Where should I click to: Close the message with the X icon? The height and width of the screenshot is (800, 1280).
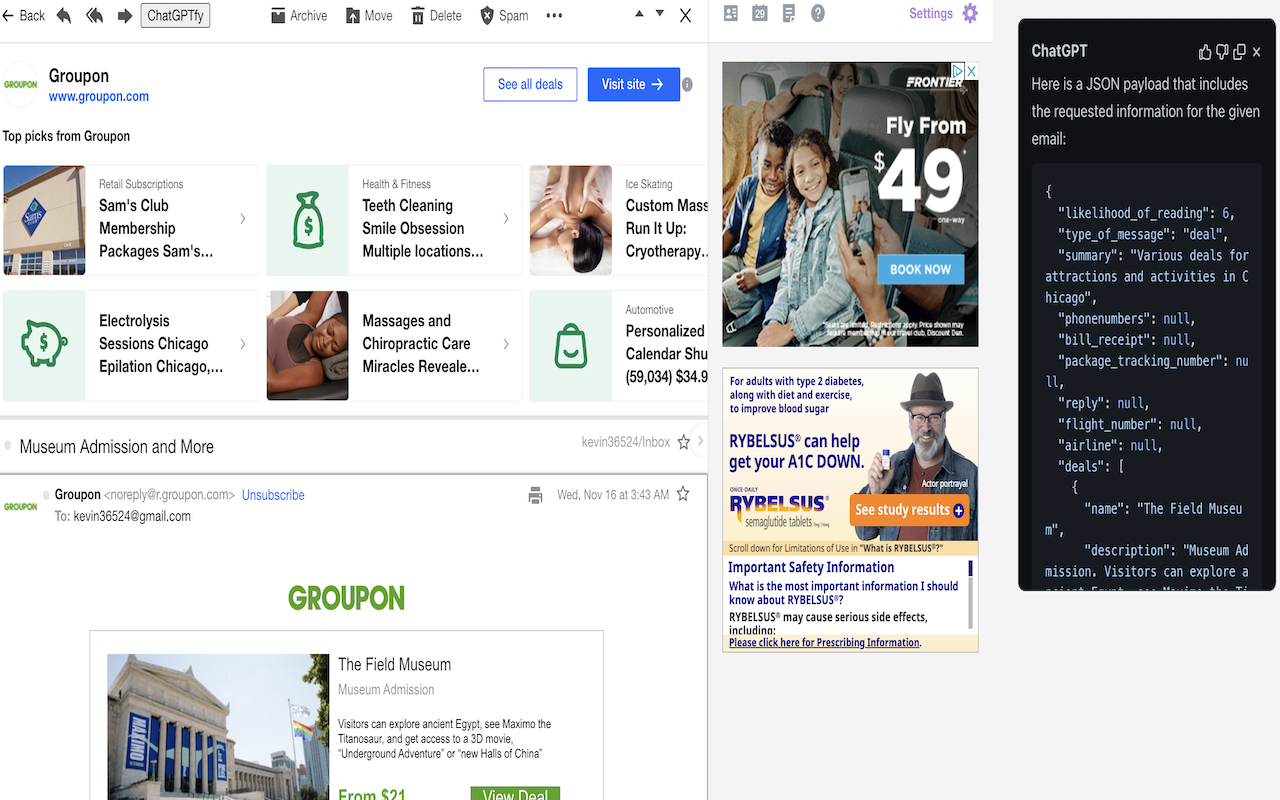coord(685,16)
